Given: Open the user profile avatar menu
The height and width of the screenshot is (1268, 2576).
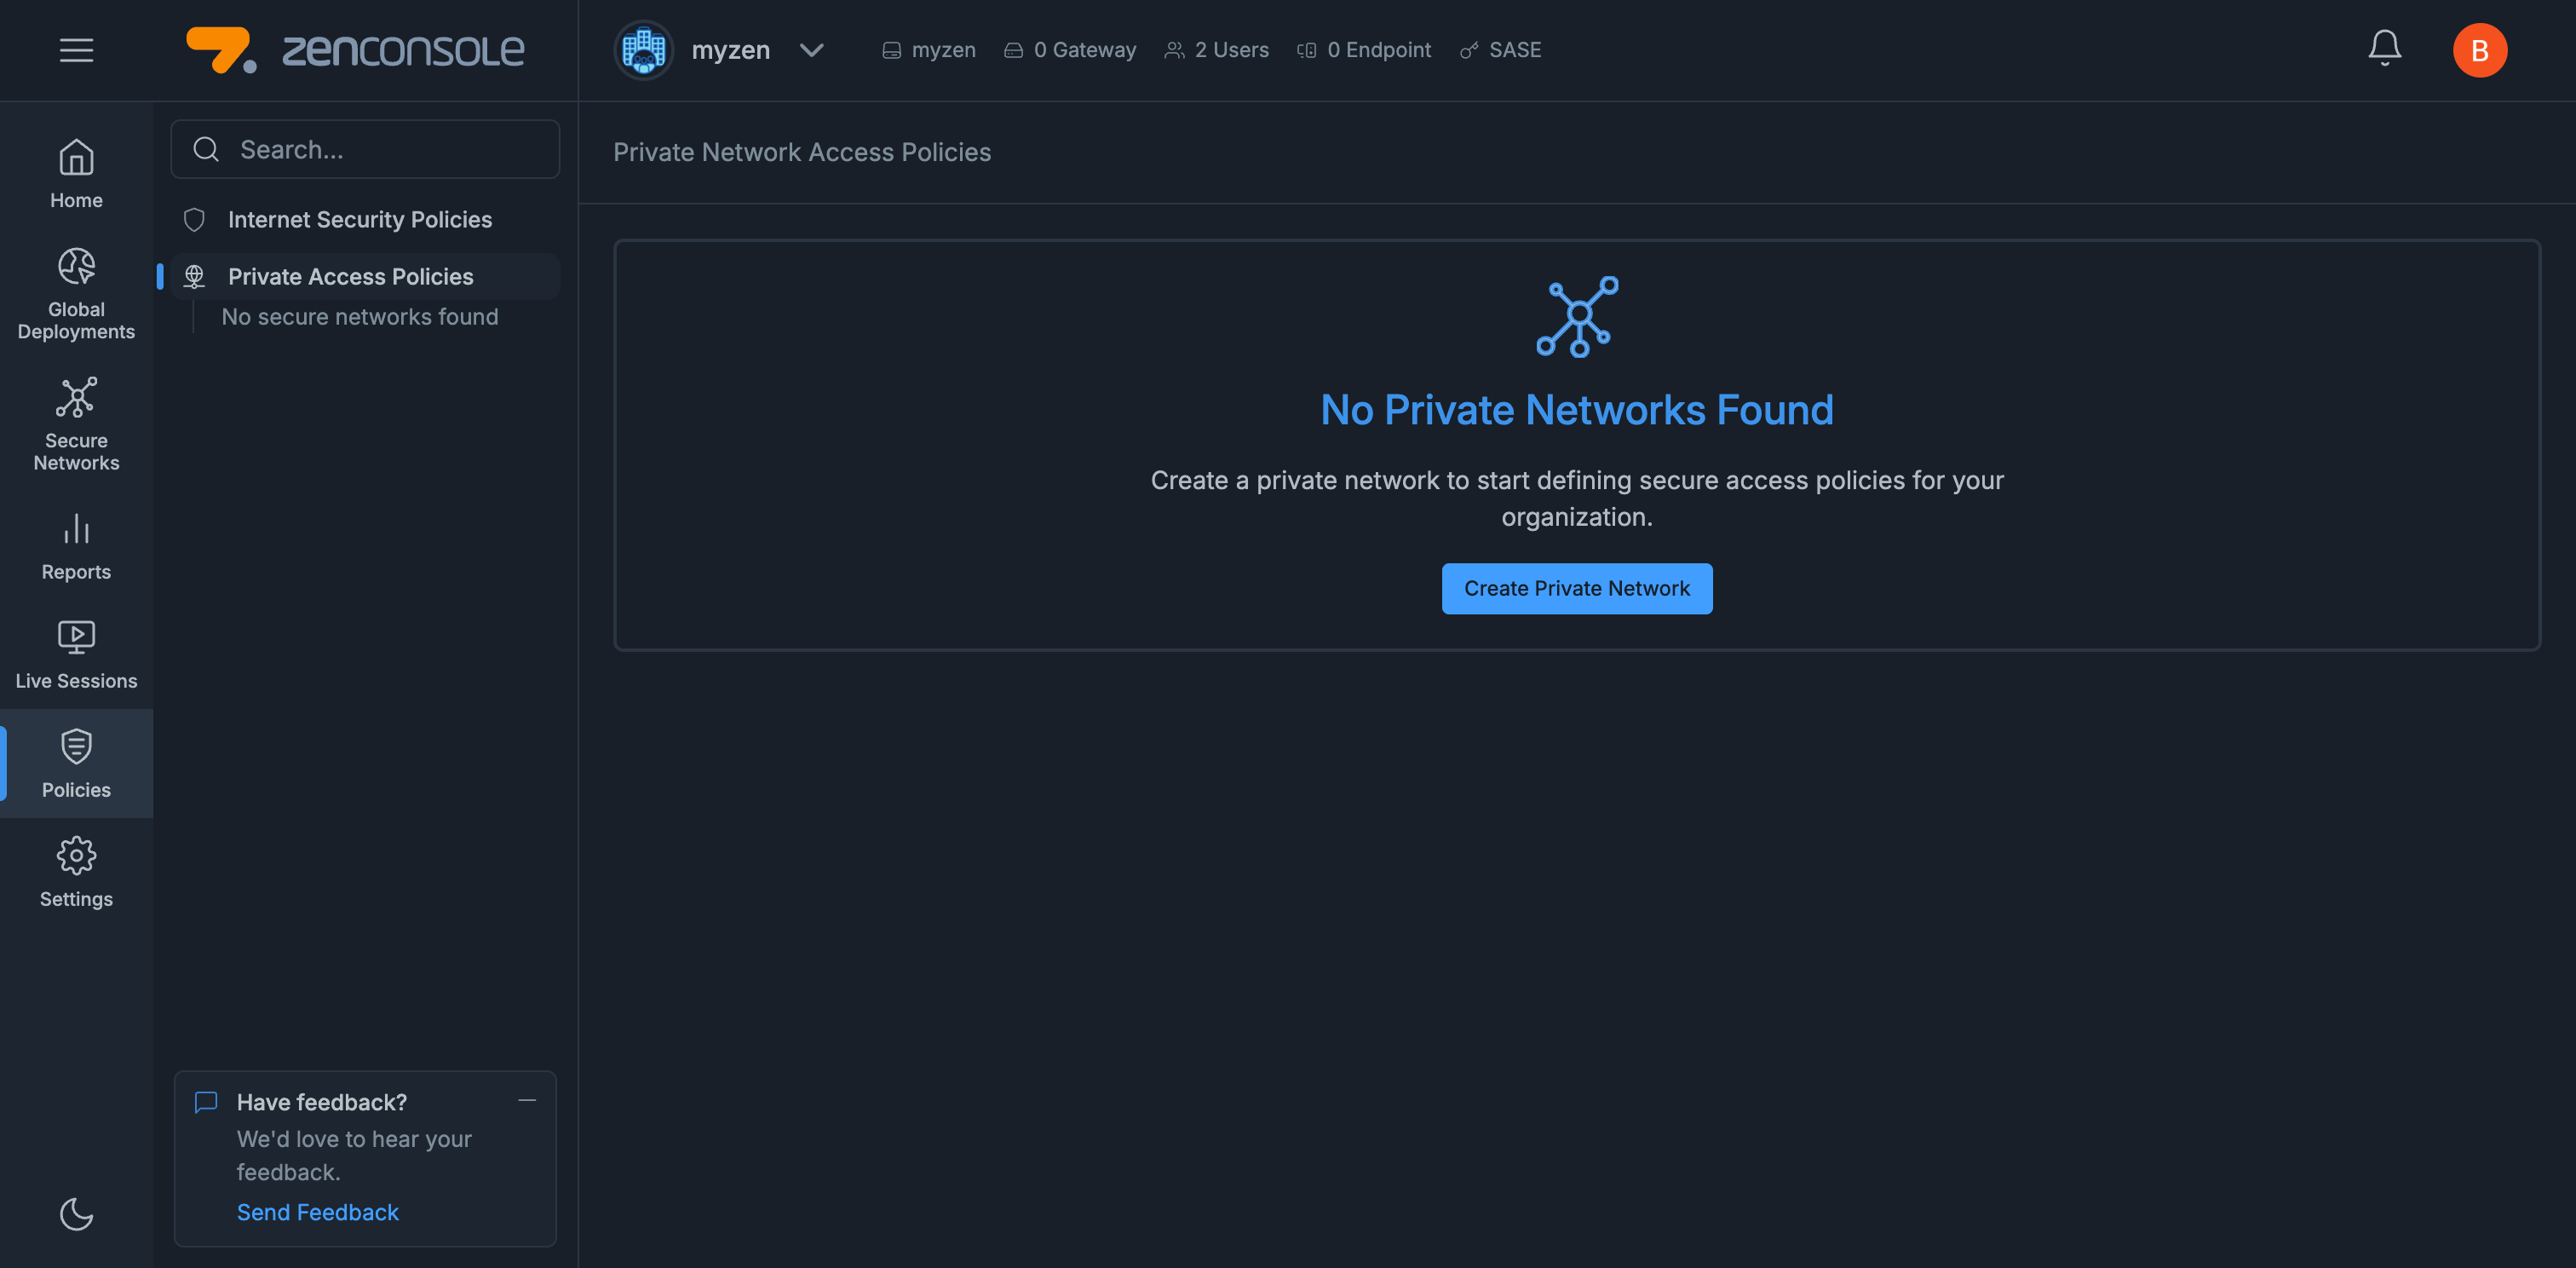Looking at the screenshot, I should pyautogui.click(x=2481, y=50).
